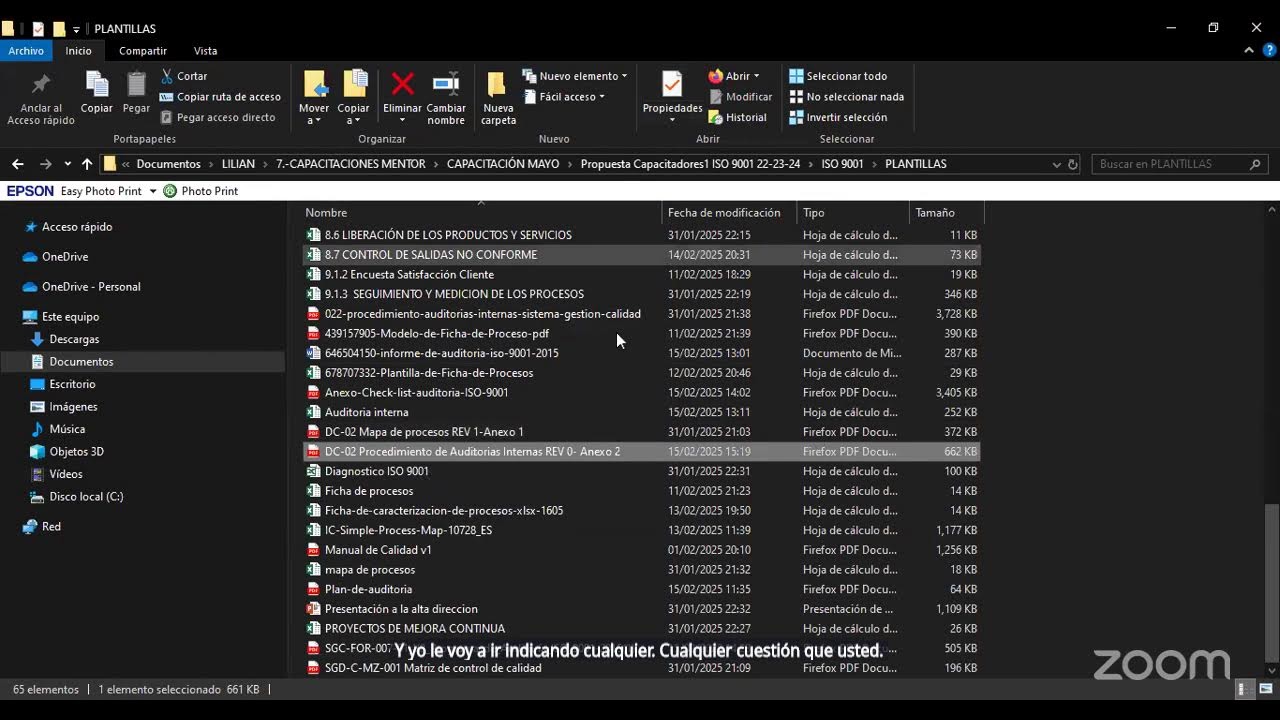Click the Forward navigation arrow
Screen dimensions: 1280x720
(x=45, y=164)
